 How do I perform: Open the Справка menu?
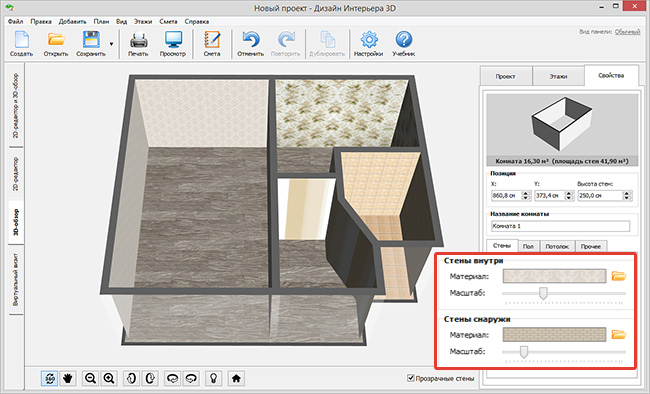(x=197, y=22)
